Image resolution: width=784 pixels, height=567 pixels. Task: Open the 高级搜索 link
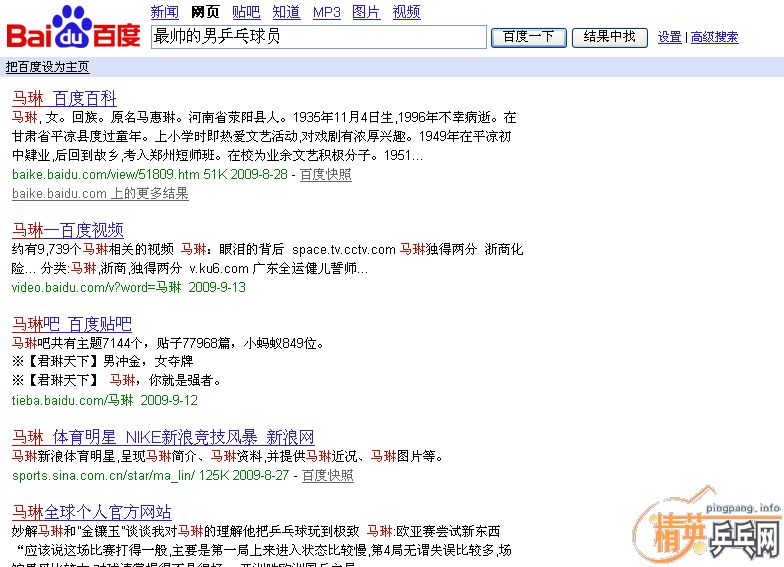714,37
